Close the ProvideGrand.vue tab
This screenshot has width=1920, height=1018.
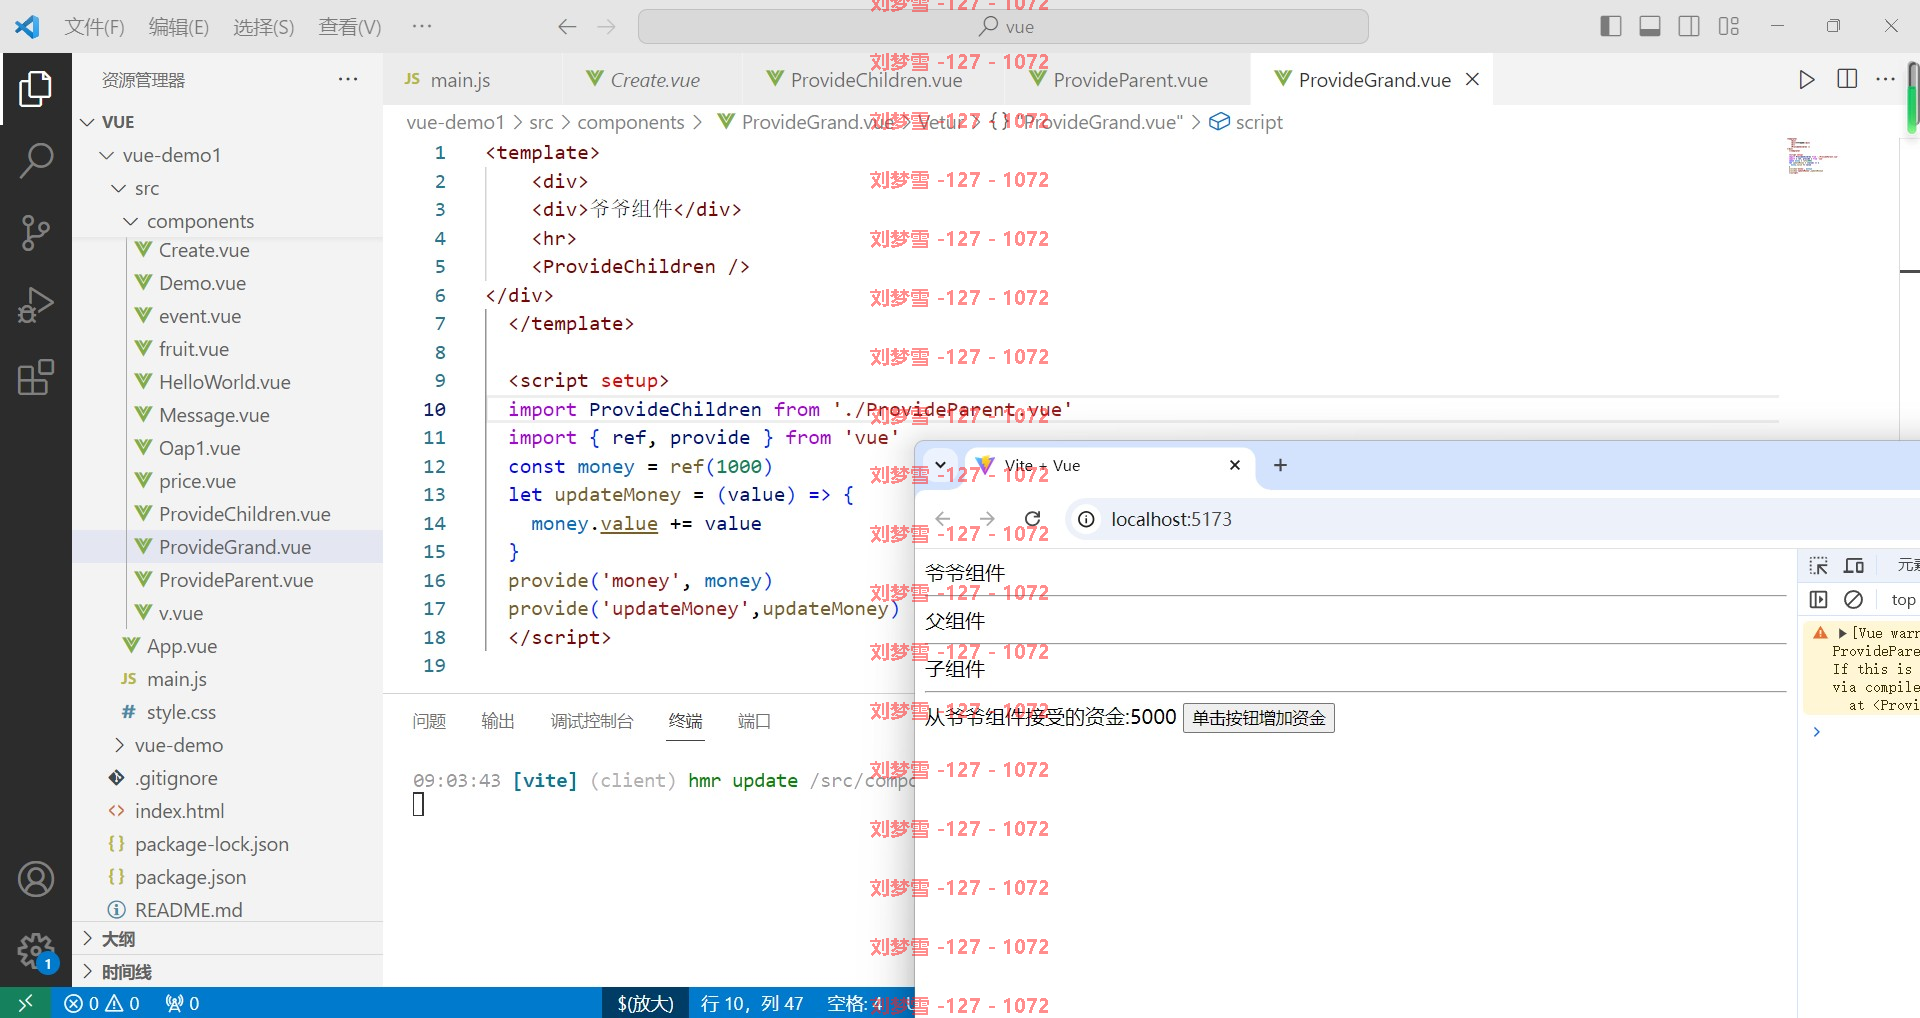(x=1472, y=80)
